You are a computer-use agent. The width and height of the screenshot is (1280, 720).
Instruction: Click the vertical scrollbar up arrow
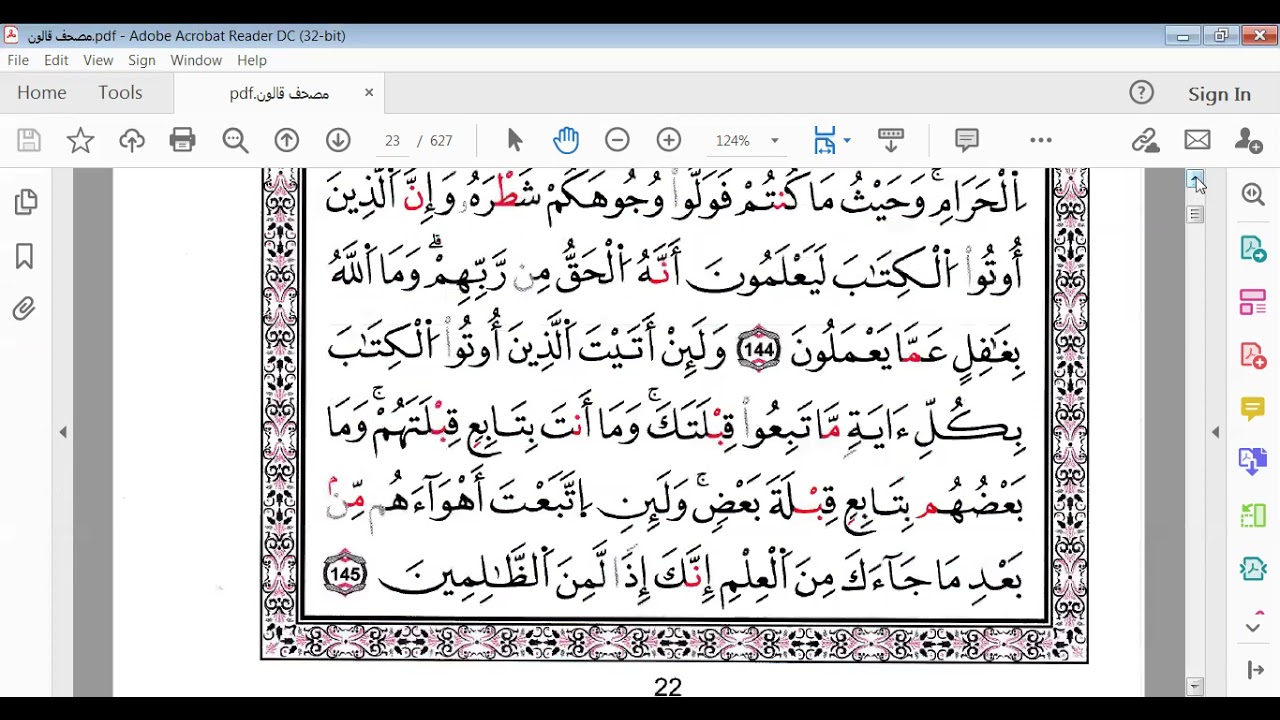(1195, 179)
